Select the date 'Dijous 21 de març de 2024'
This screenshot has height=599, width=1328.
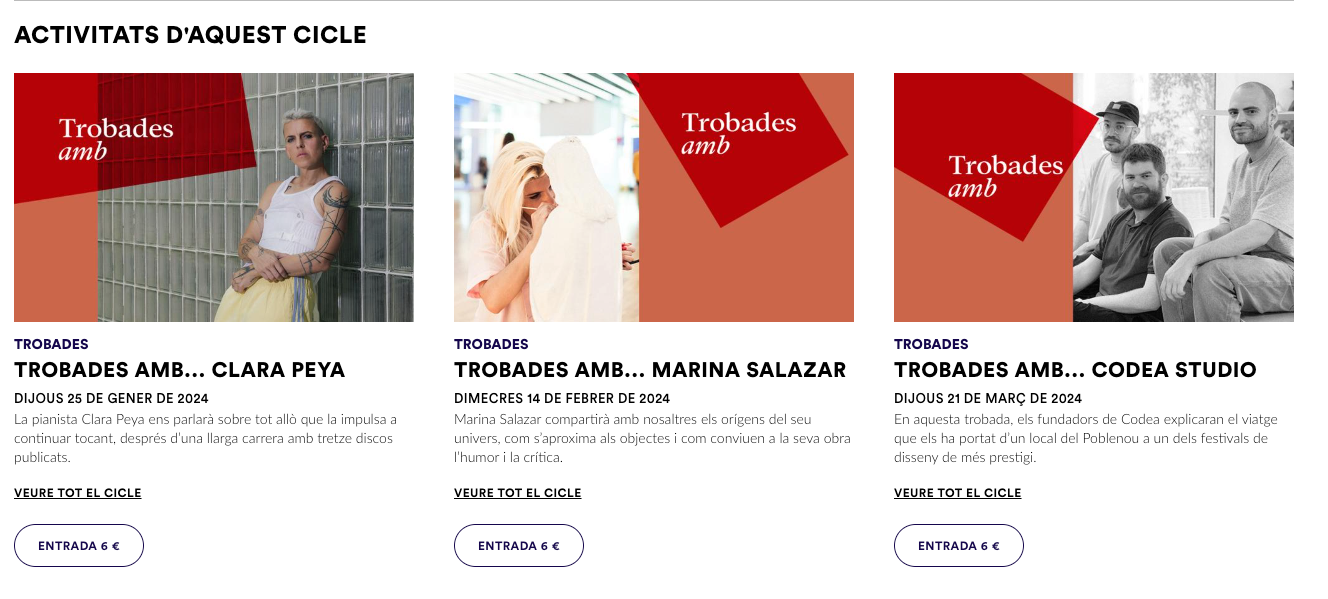988,398
